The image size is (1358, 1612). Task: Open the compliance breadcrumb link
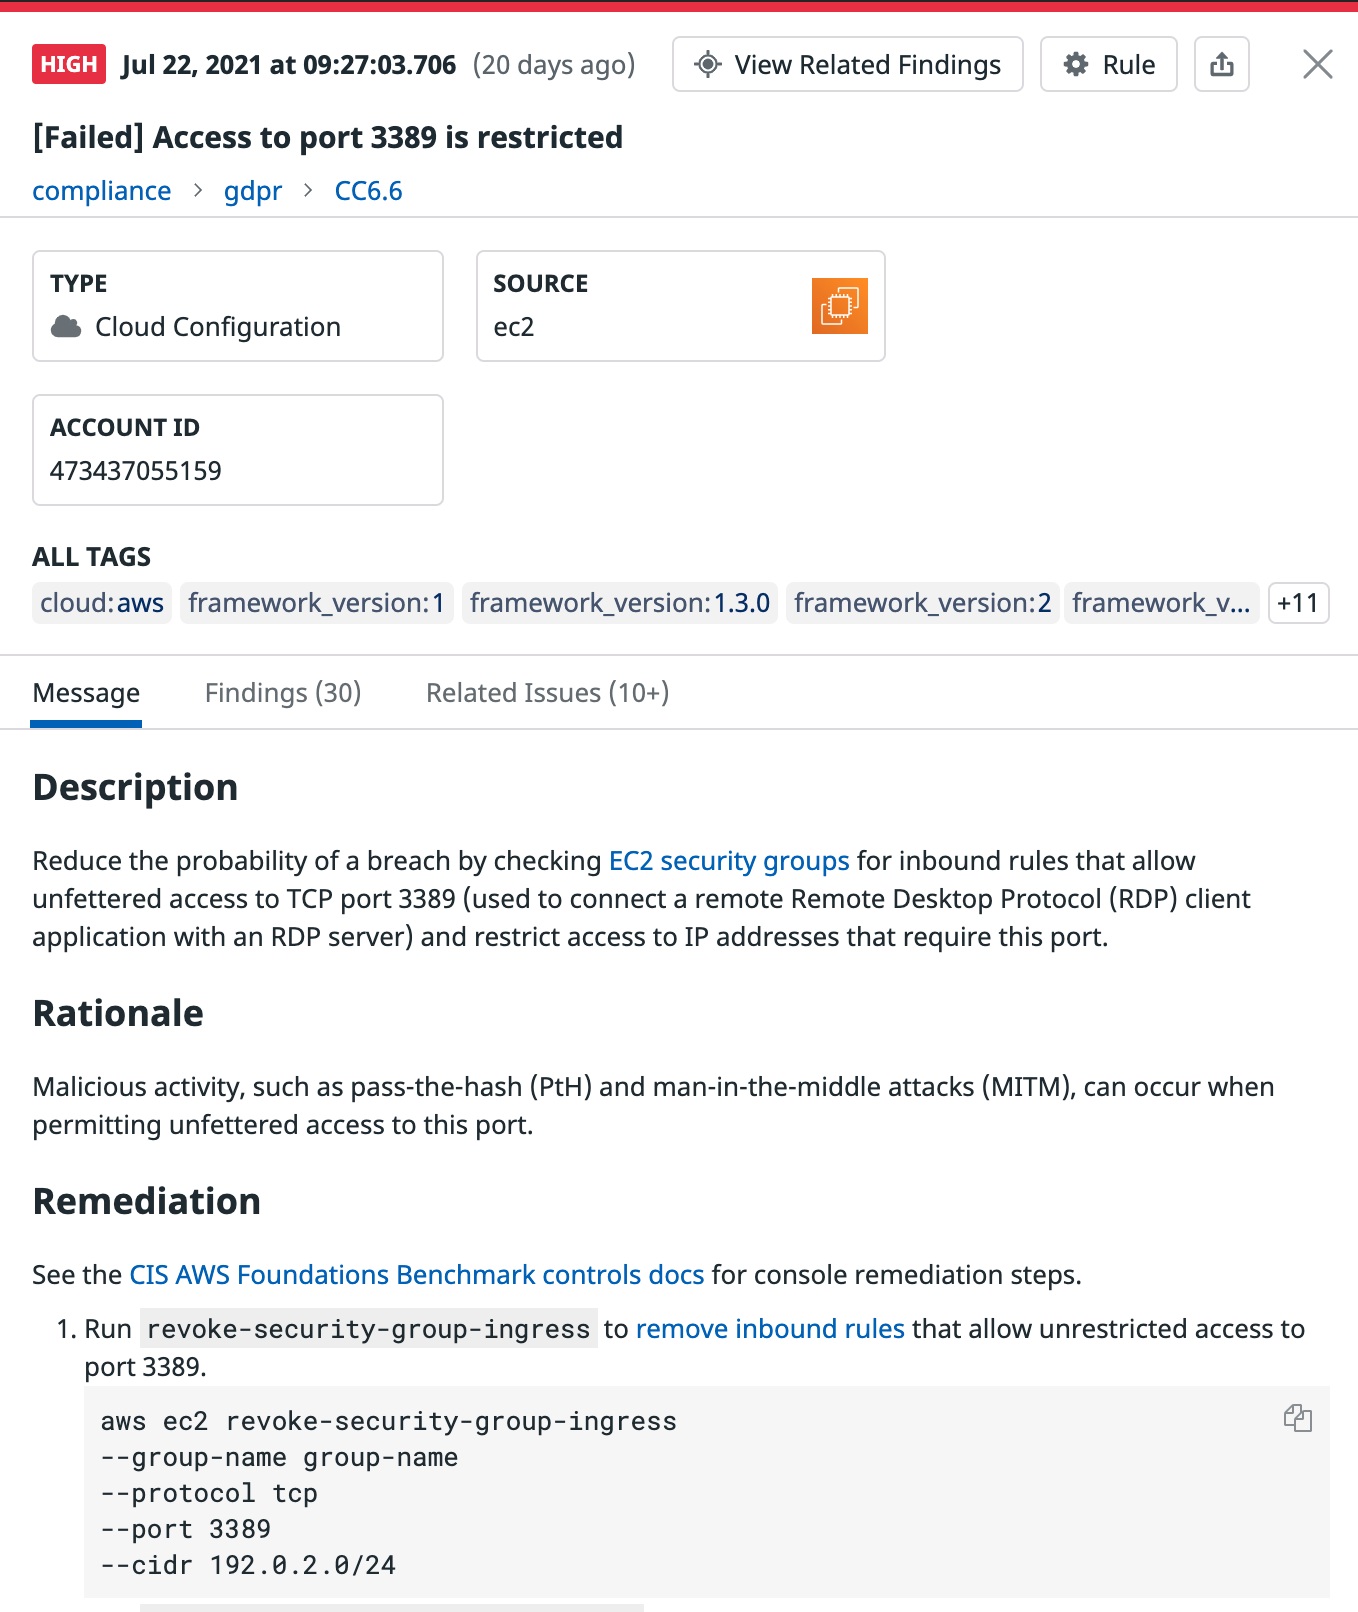point(102,191)
